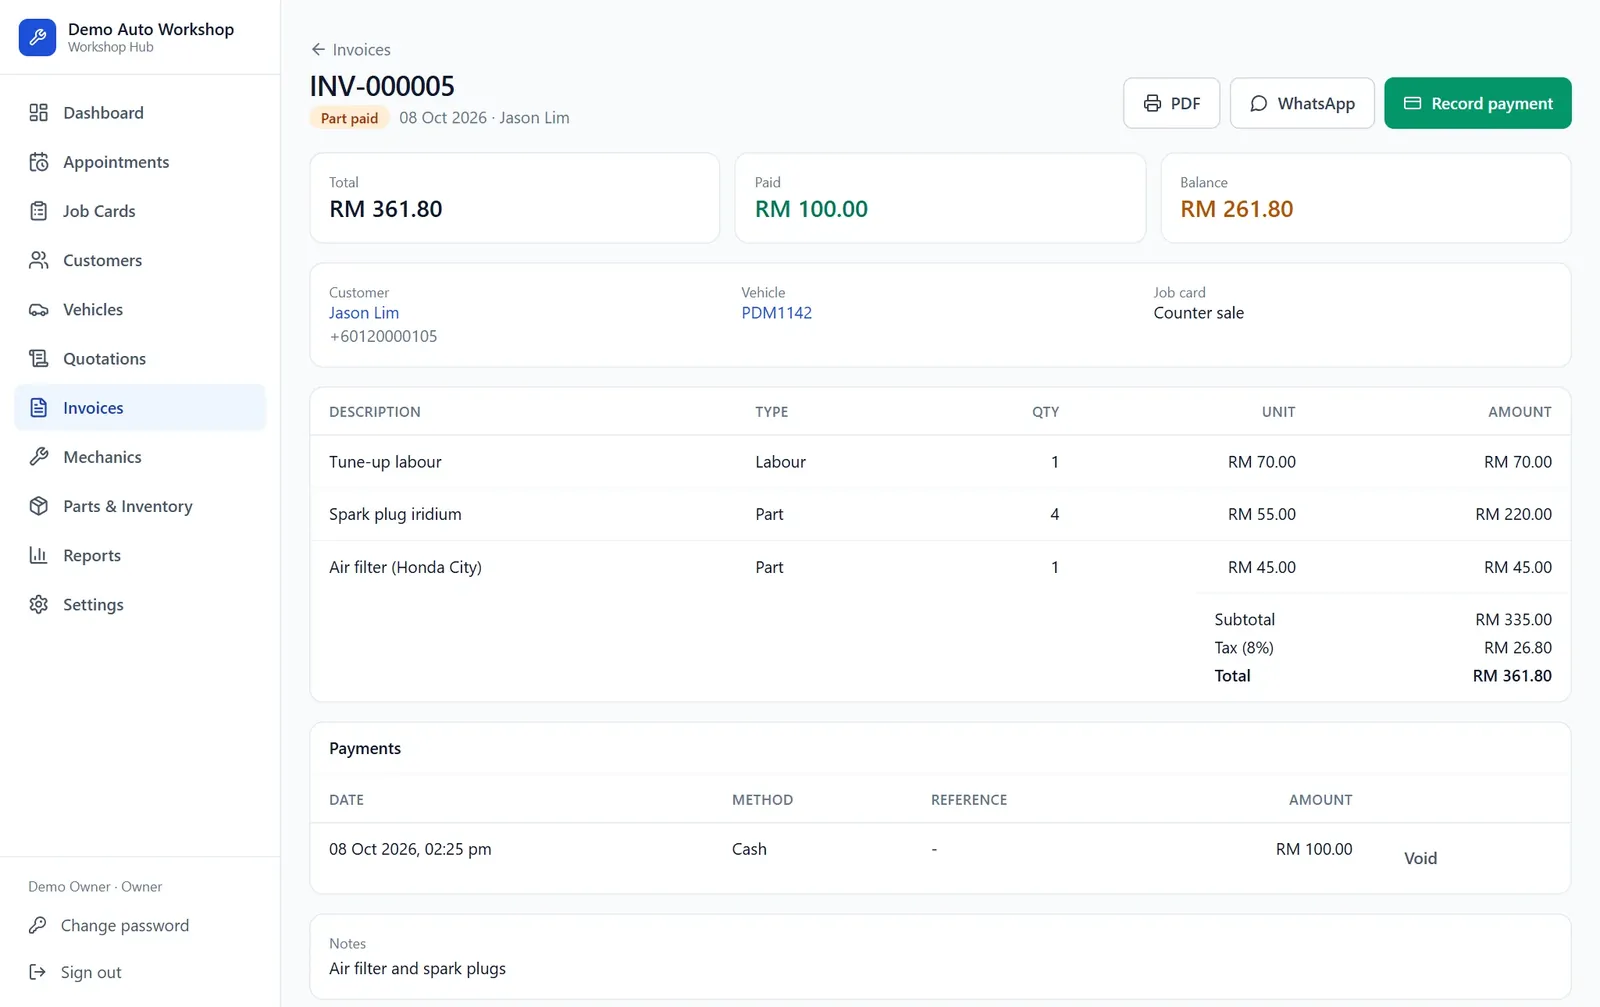Screen dimensions: 1600x1007
Task: Click the RM 220.00 line amount
Action: tap(1513, 514)
